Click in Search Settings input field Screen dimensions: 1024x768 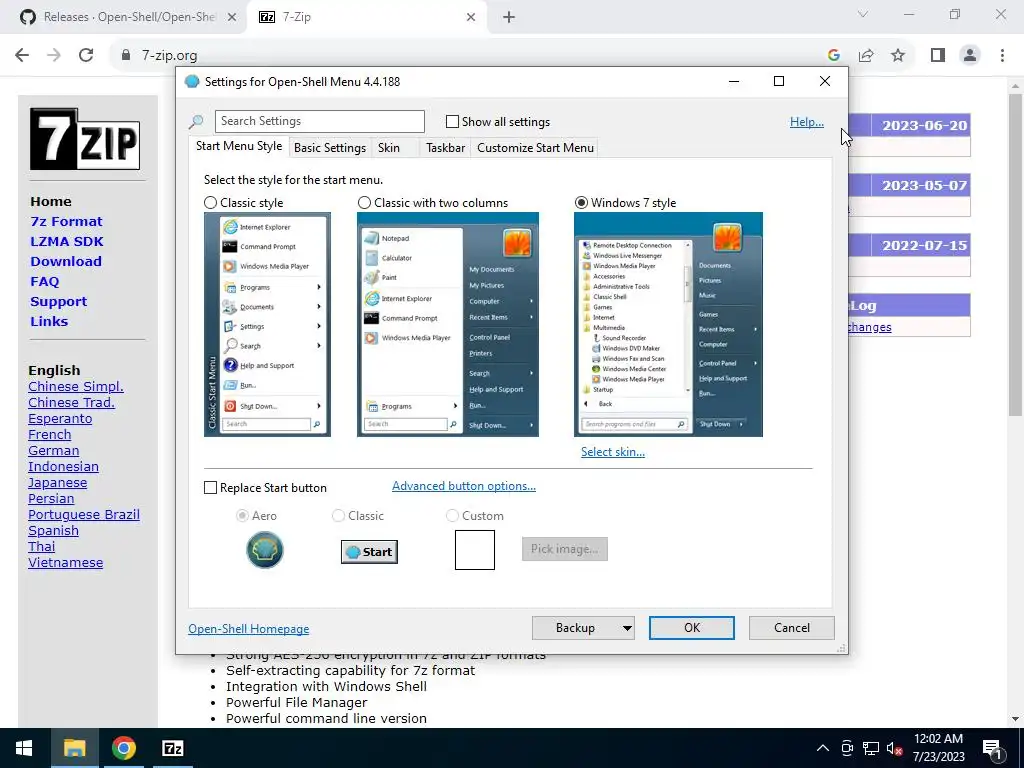click(x=319, y=121)
